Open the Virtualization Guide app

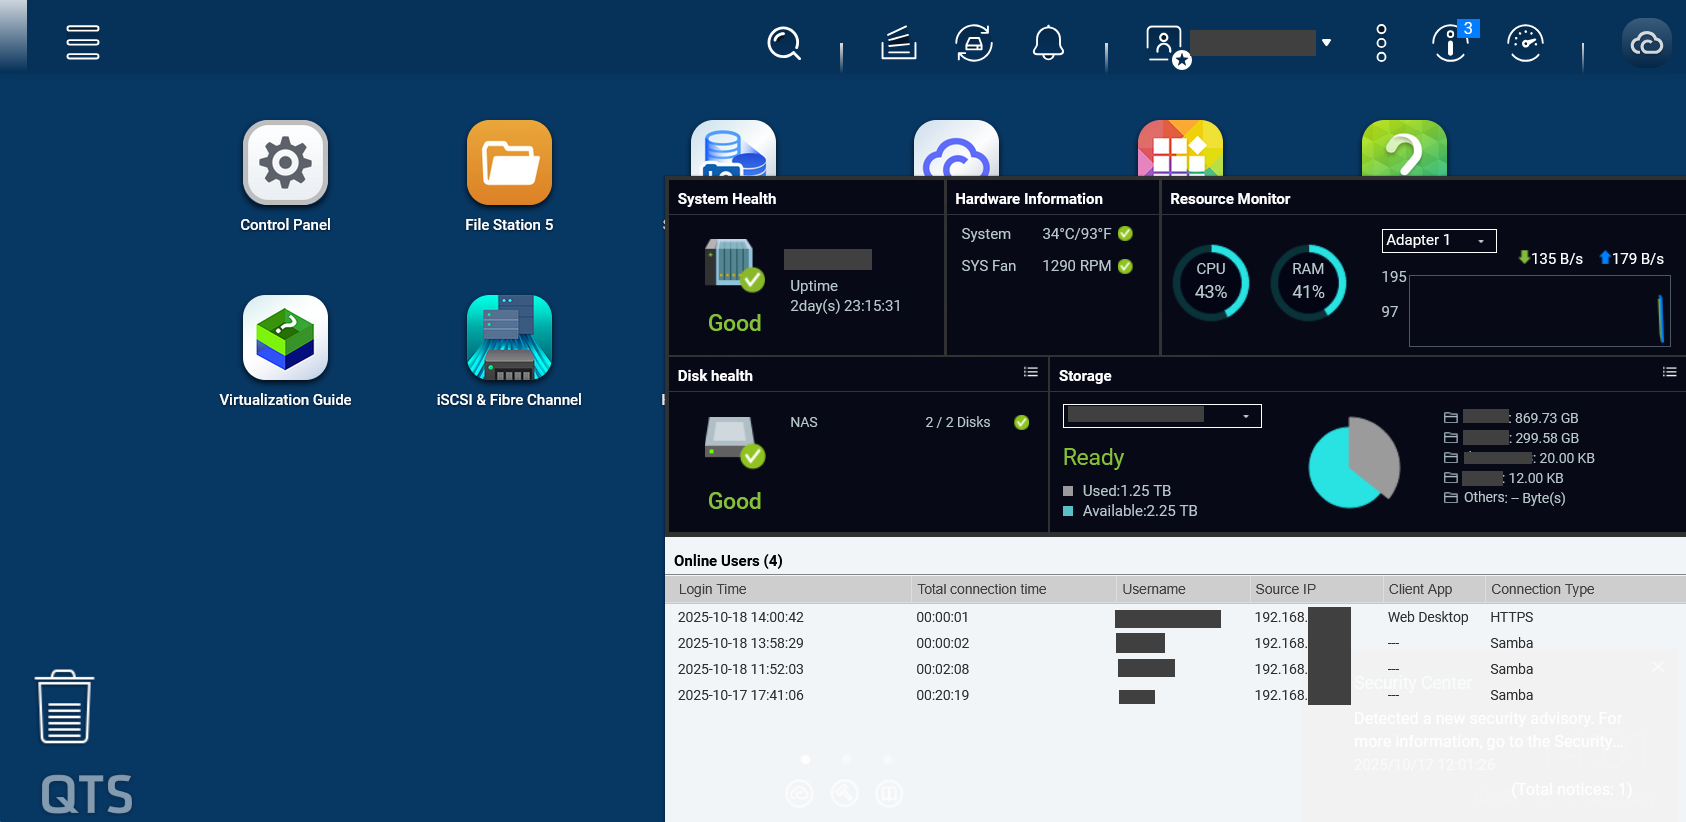point(285,338)
